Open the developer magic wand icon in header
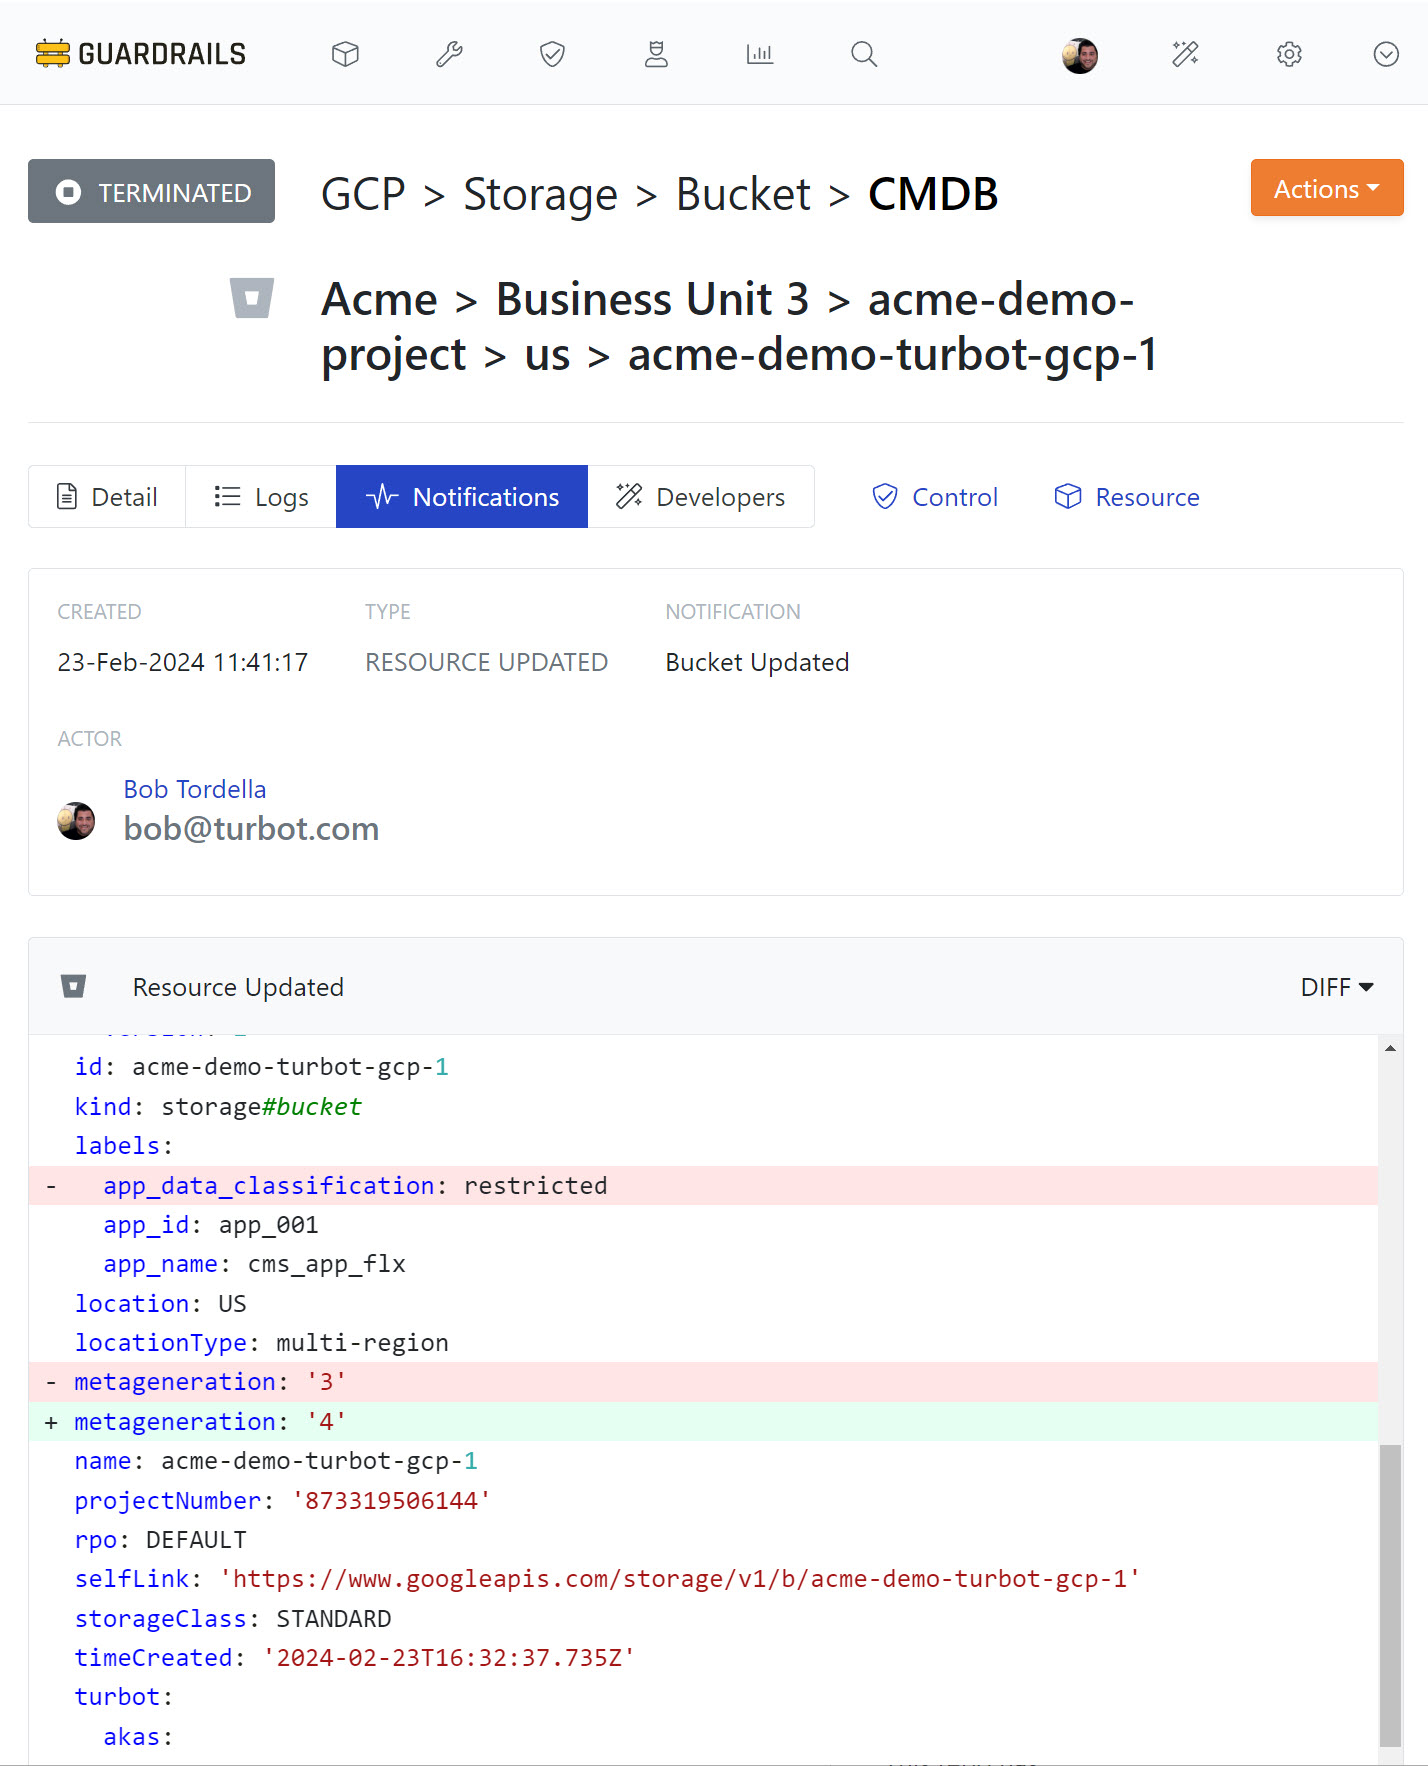 pos(1185,53)
